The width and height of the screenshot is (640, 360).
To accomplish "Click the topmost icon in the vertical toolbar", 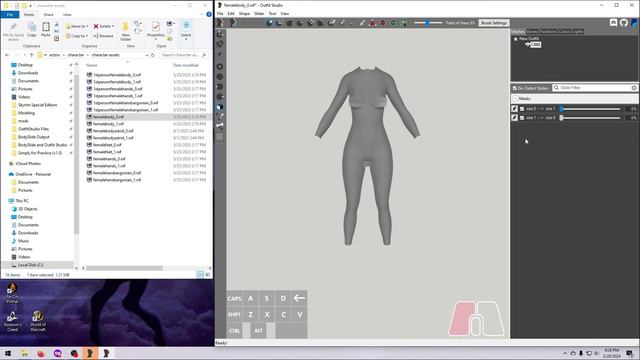I will [x=220, y=34].
